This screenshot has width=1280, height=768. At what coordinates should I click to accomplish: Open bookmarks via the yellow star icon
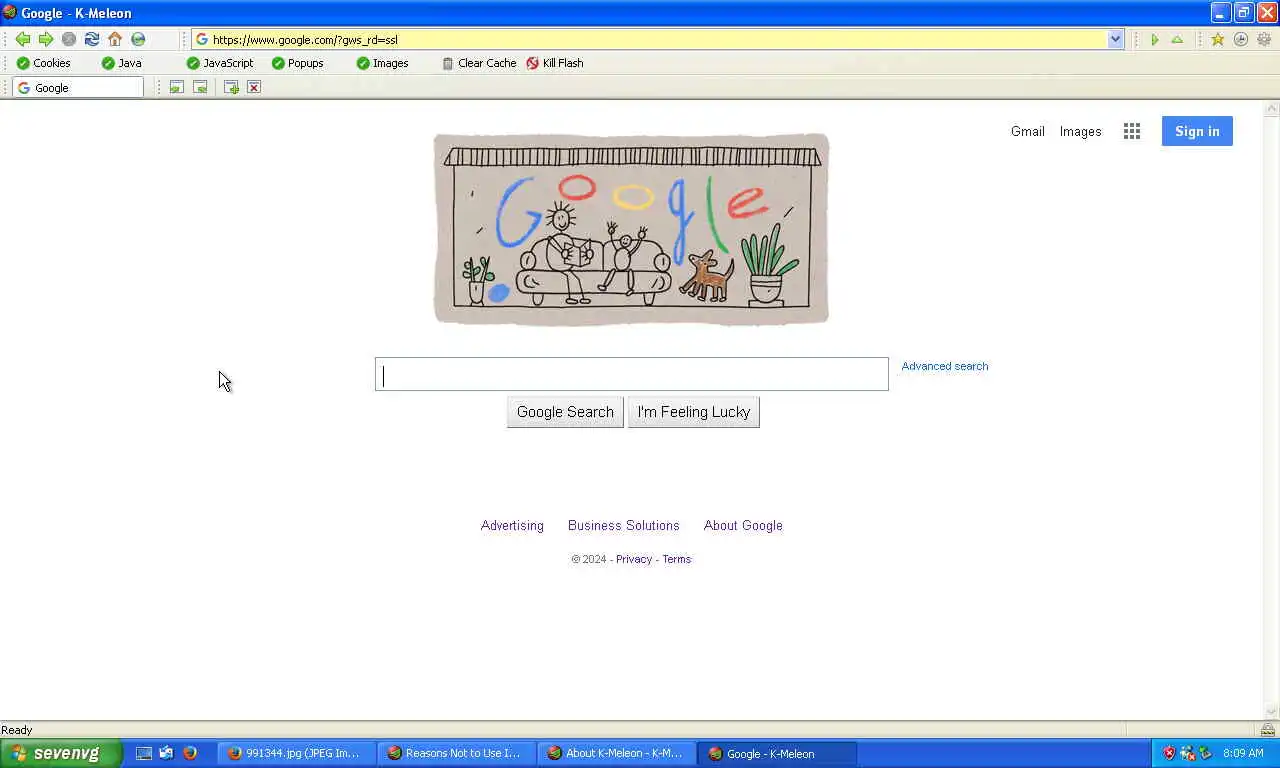[1217, 39]
